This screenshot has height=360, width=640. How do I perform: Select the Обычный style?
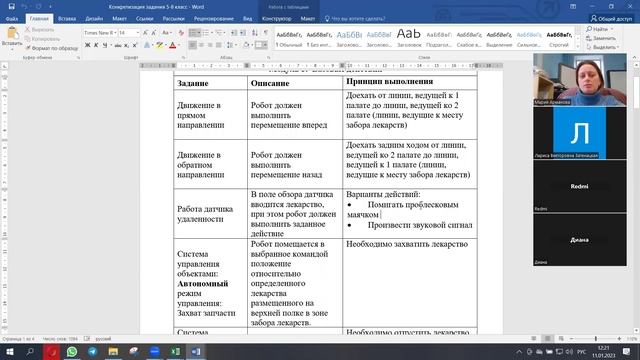coord(289,39)
